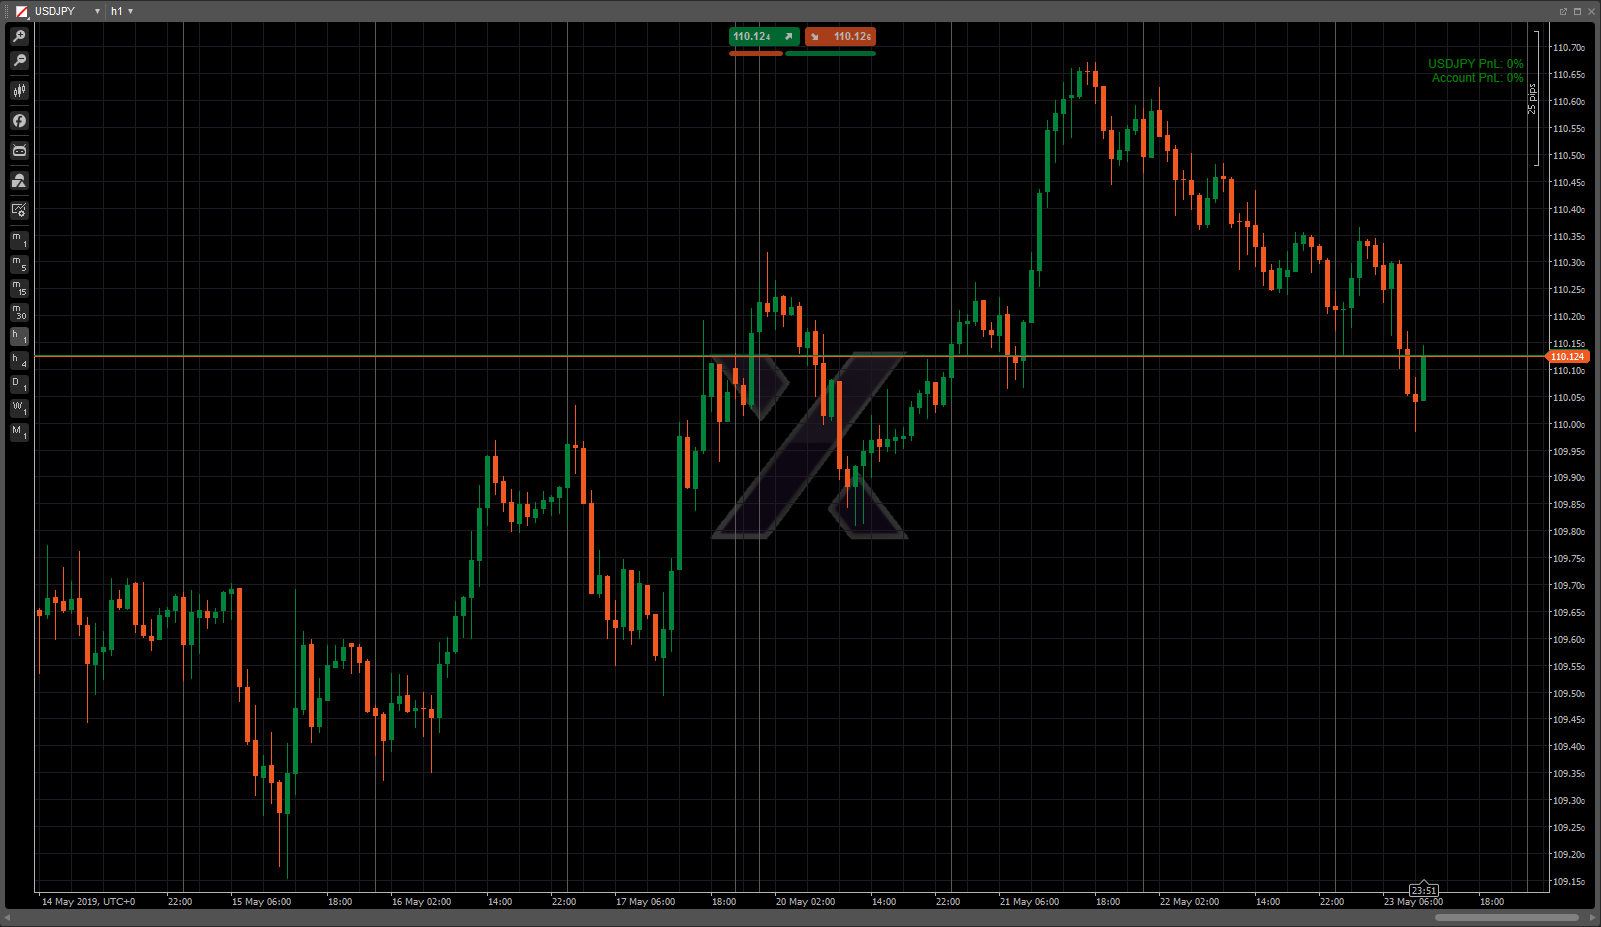The height and width of the screenshot is (927, 1601).
Task: Open the indicators and shapes icon
Action: [x=19, y=181]
